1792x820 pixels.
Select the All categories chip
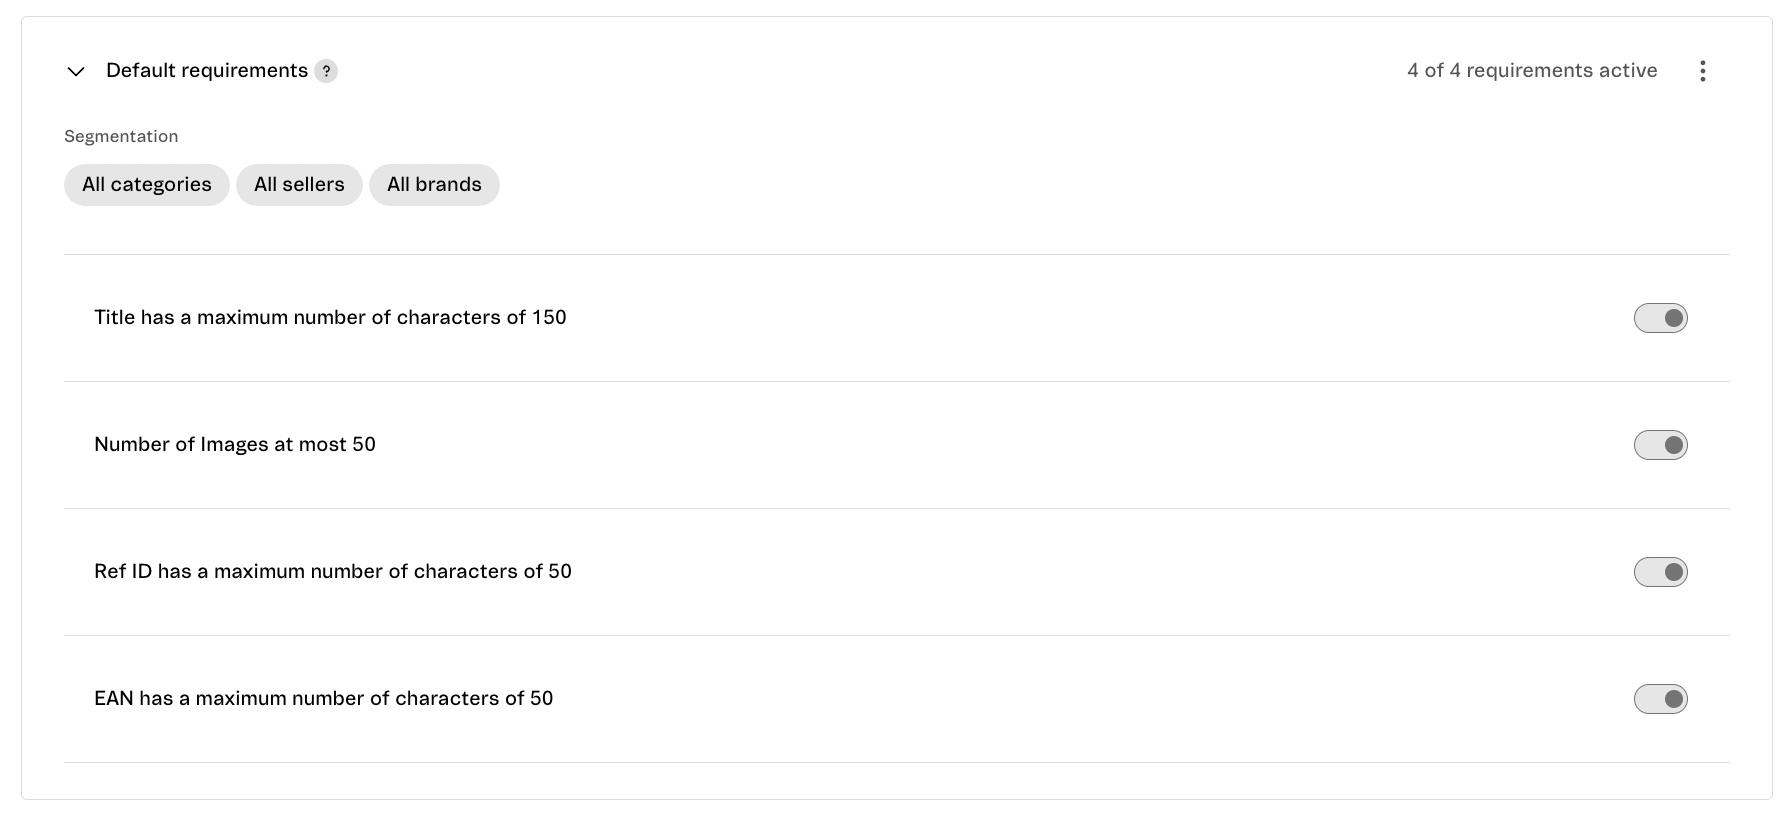(x=147, y=185)
